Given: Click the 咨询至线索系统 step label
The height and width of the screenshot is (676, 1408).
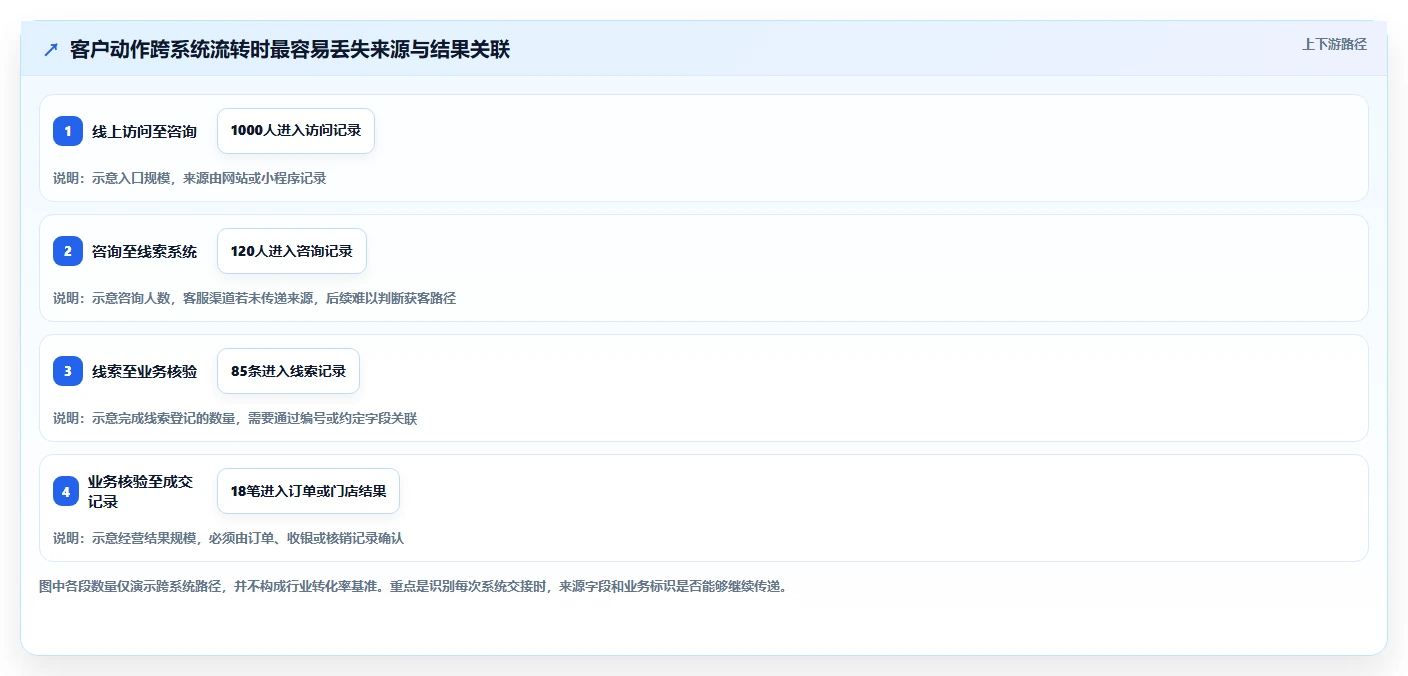Looking at the screenshot, I should point(145,251).
